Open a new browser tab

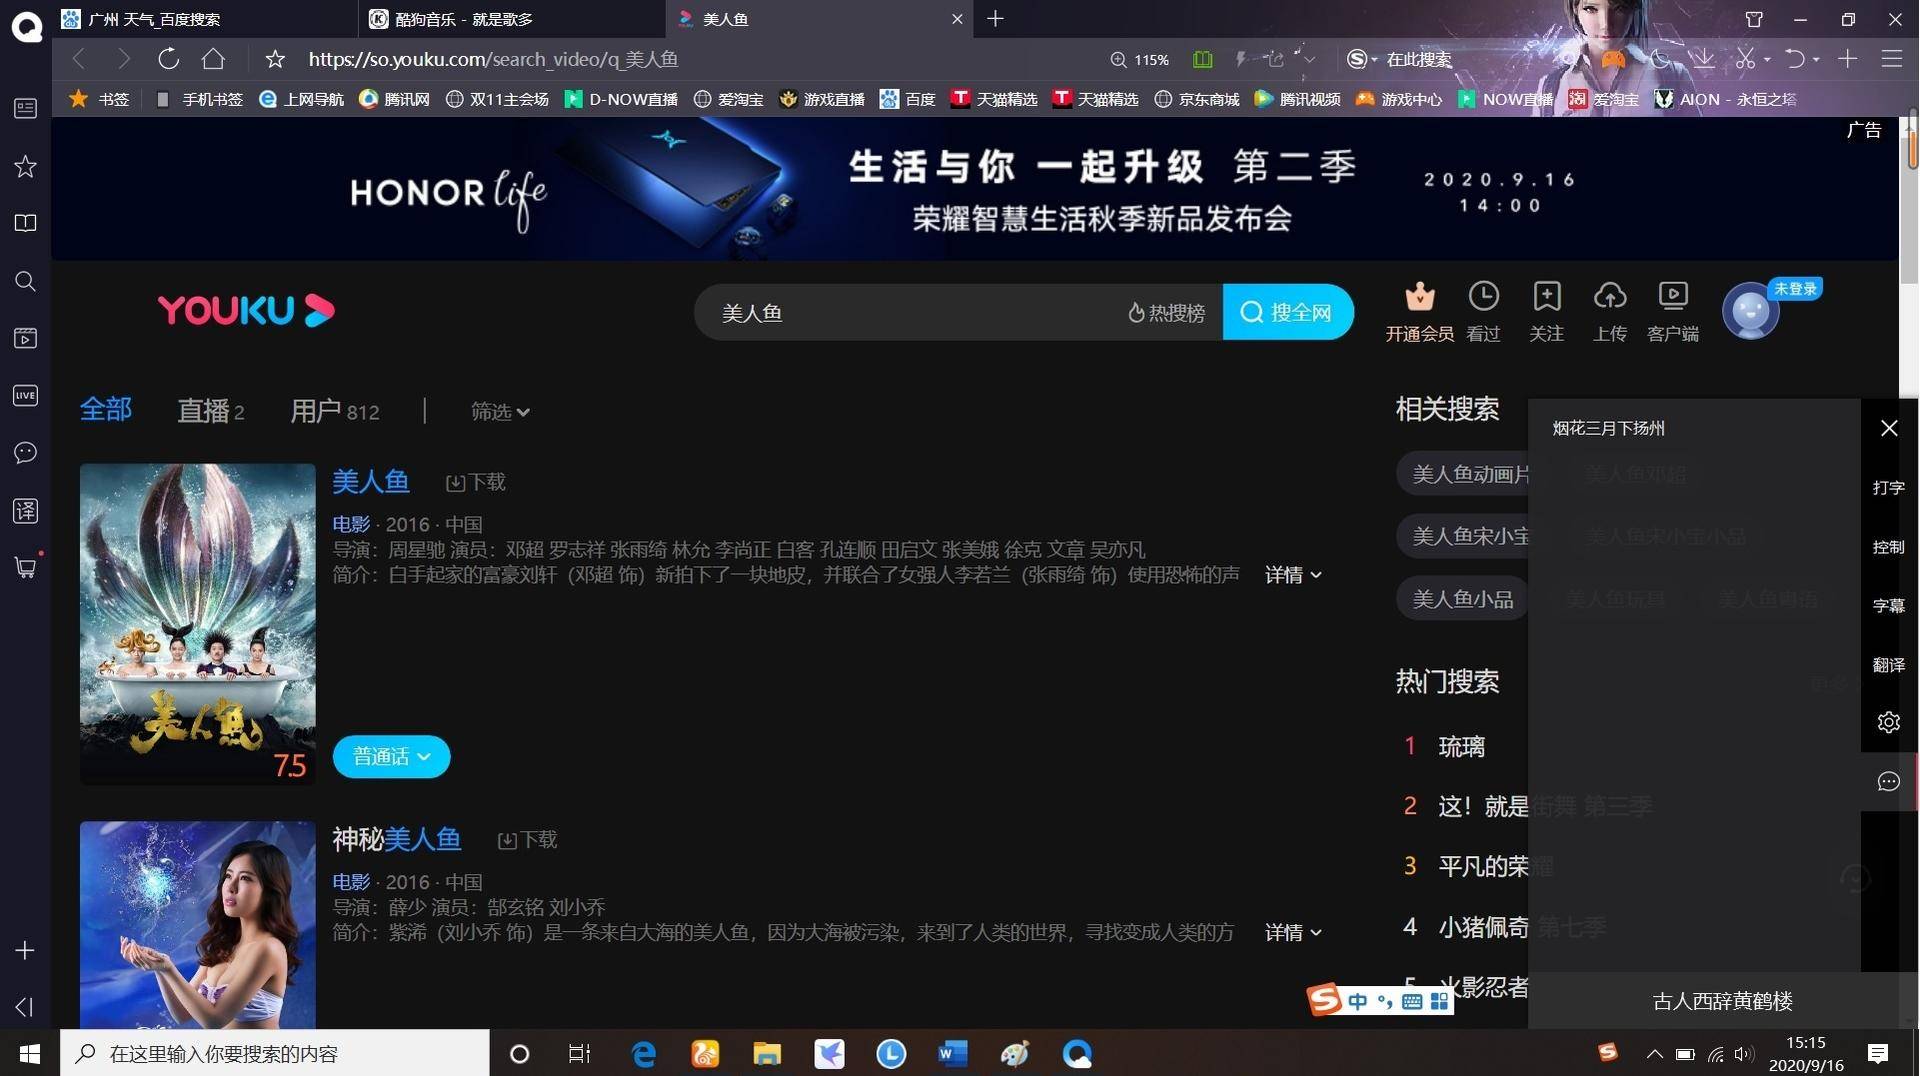pyautogui.click(x=995, y=19)
